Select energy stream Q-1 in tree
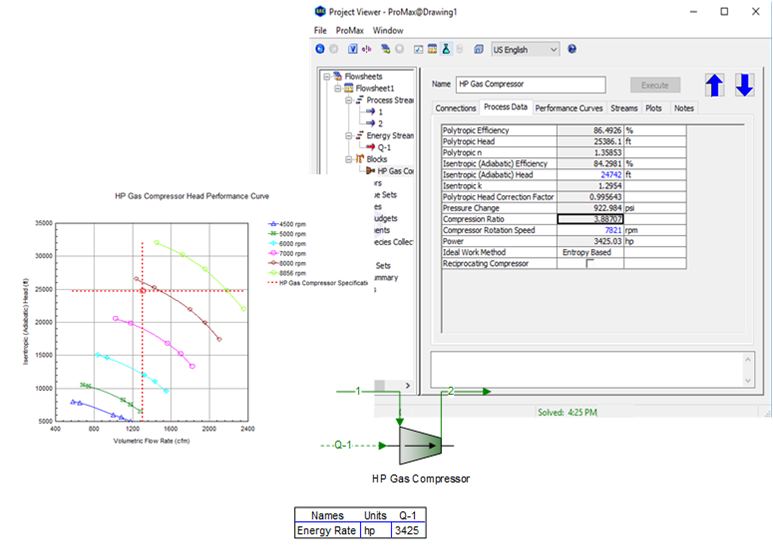This screenshot has width=773, height=554. (x=385, y=147)
